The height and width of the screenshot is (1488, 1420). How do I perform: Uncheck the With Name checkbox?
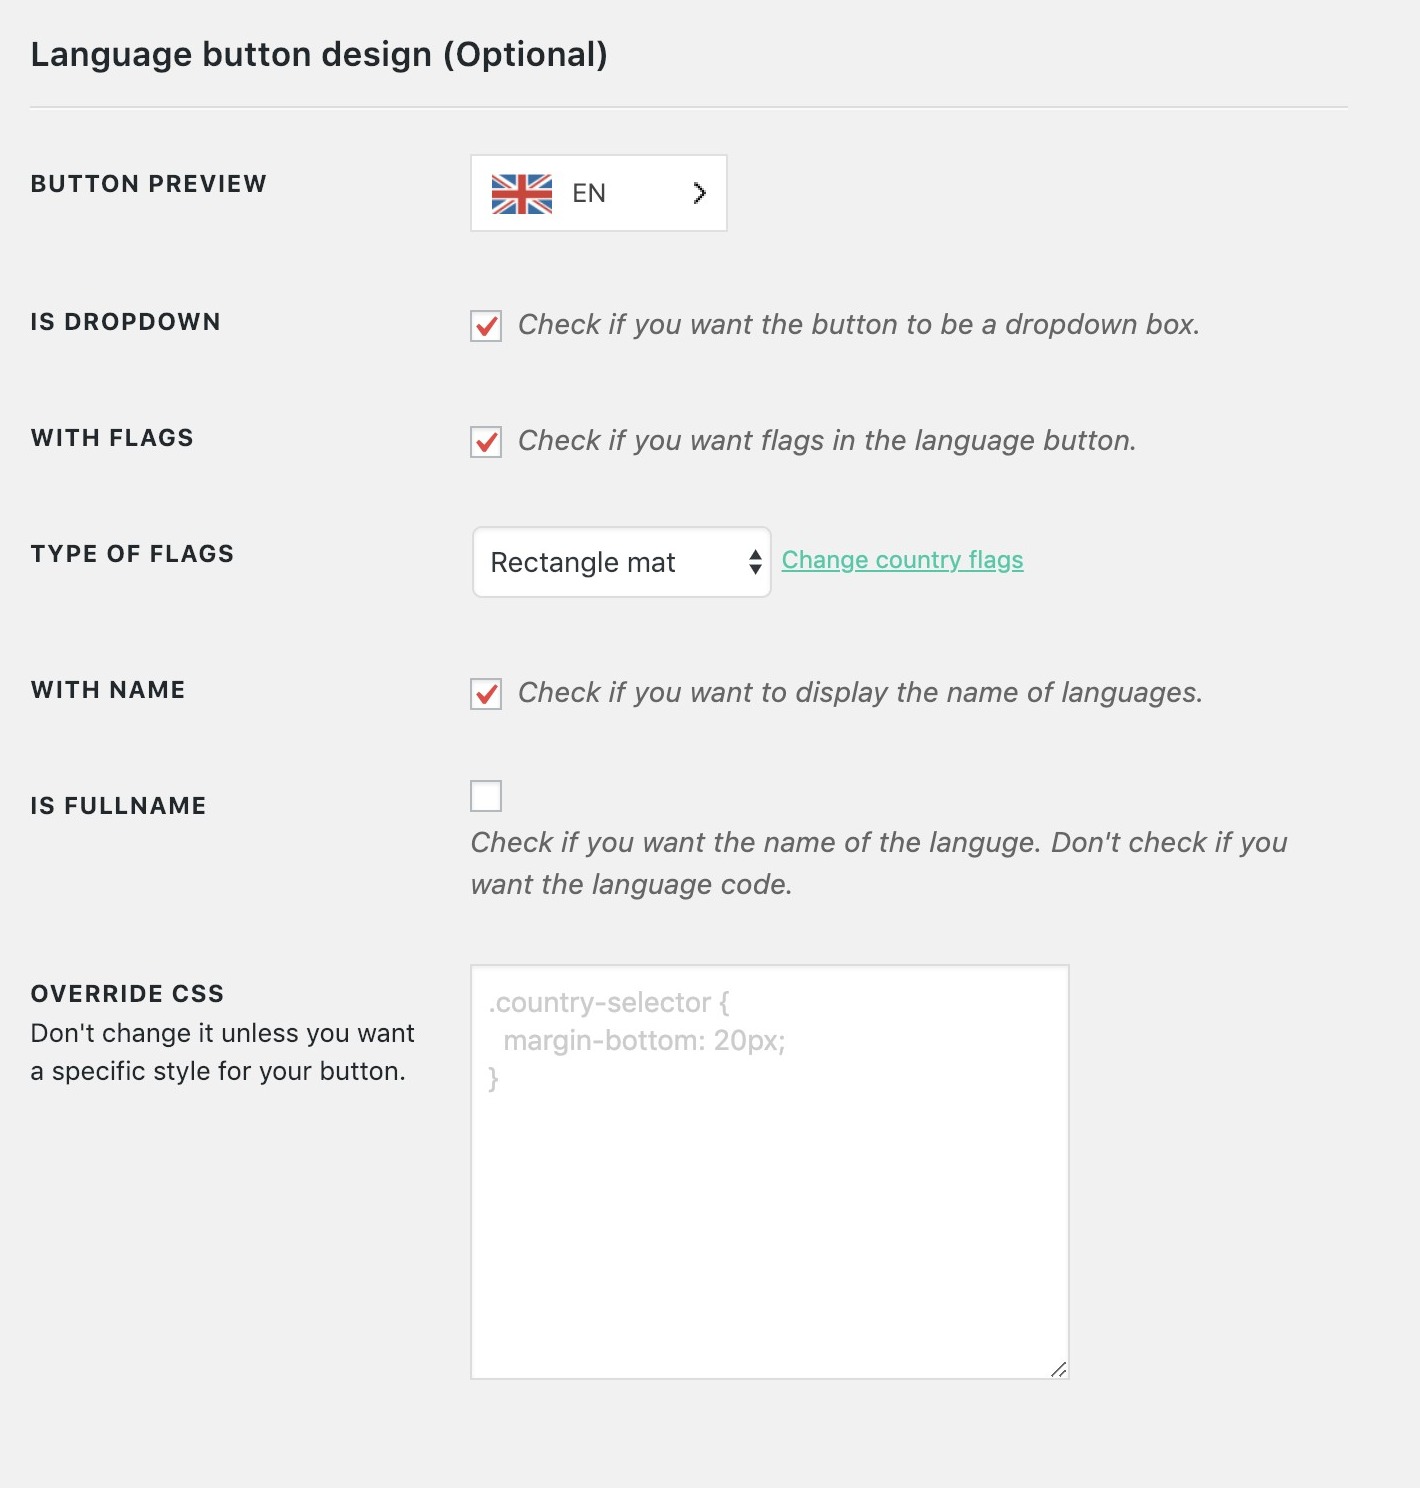[486, 694]
